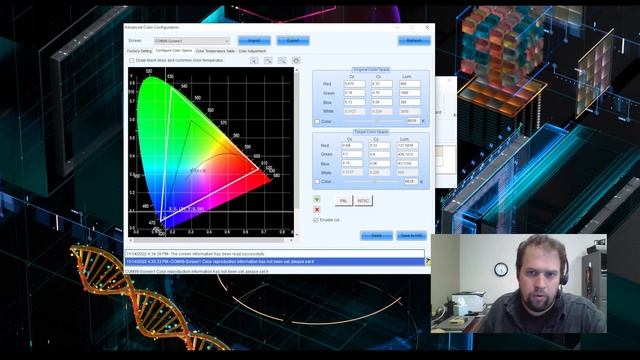This screenshot has height=360, width=640.
Task: Toggle the Enable col. checkbox
Action: [x=316, y=220]
